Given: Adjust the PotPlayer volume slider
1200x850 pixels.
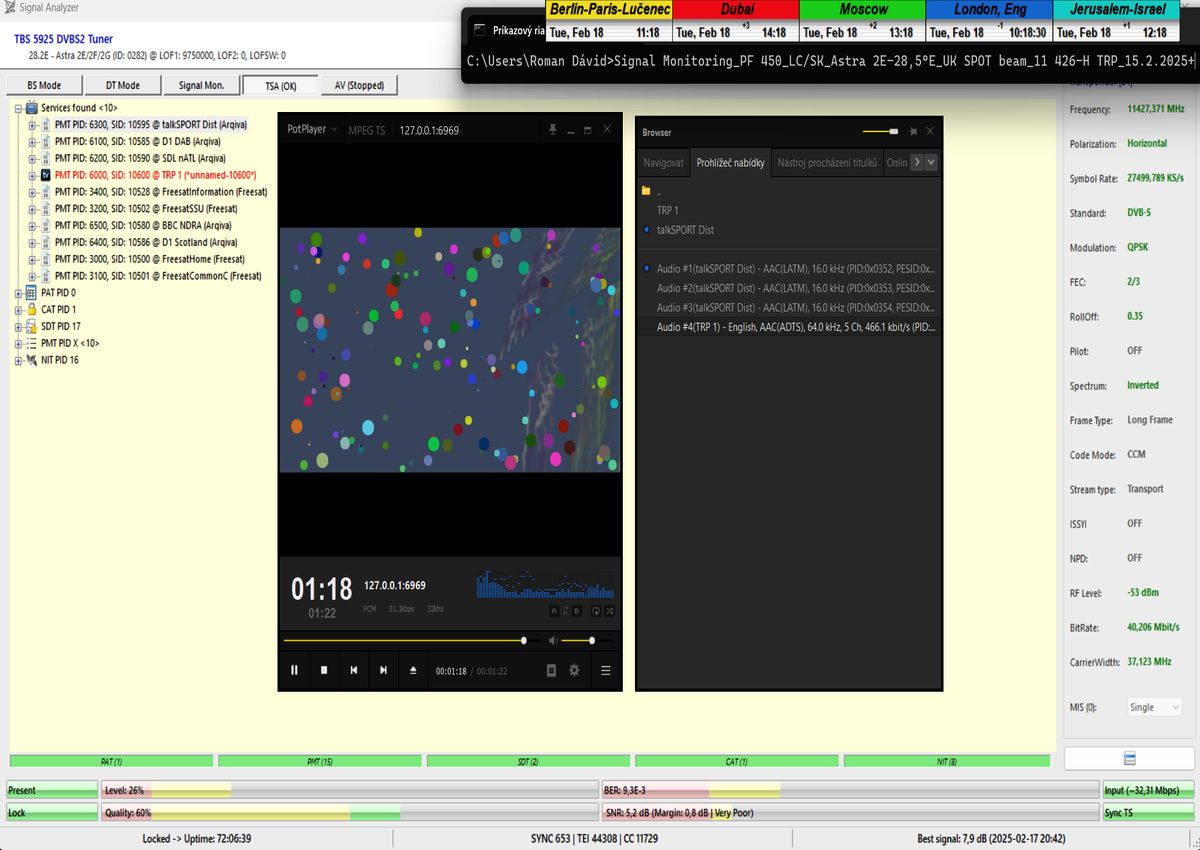Looking at the screenshot, I should 580,640.
